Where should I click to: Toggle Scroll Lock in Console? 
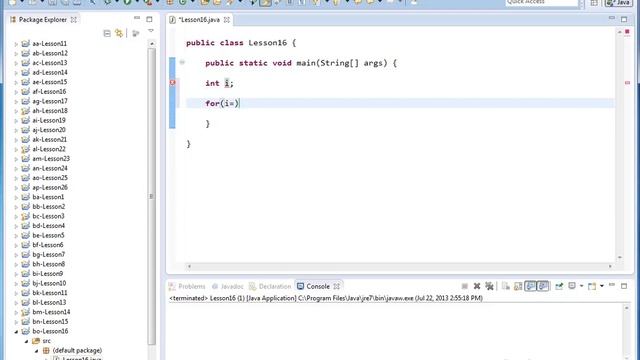[x=518, y=286]
